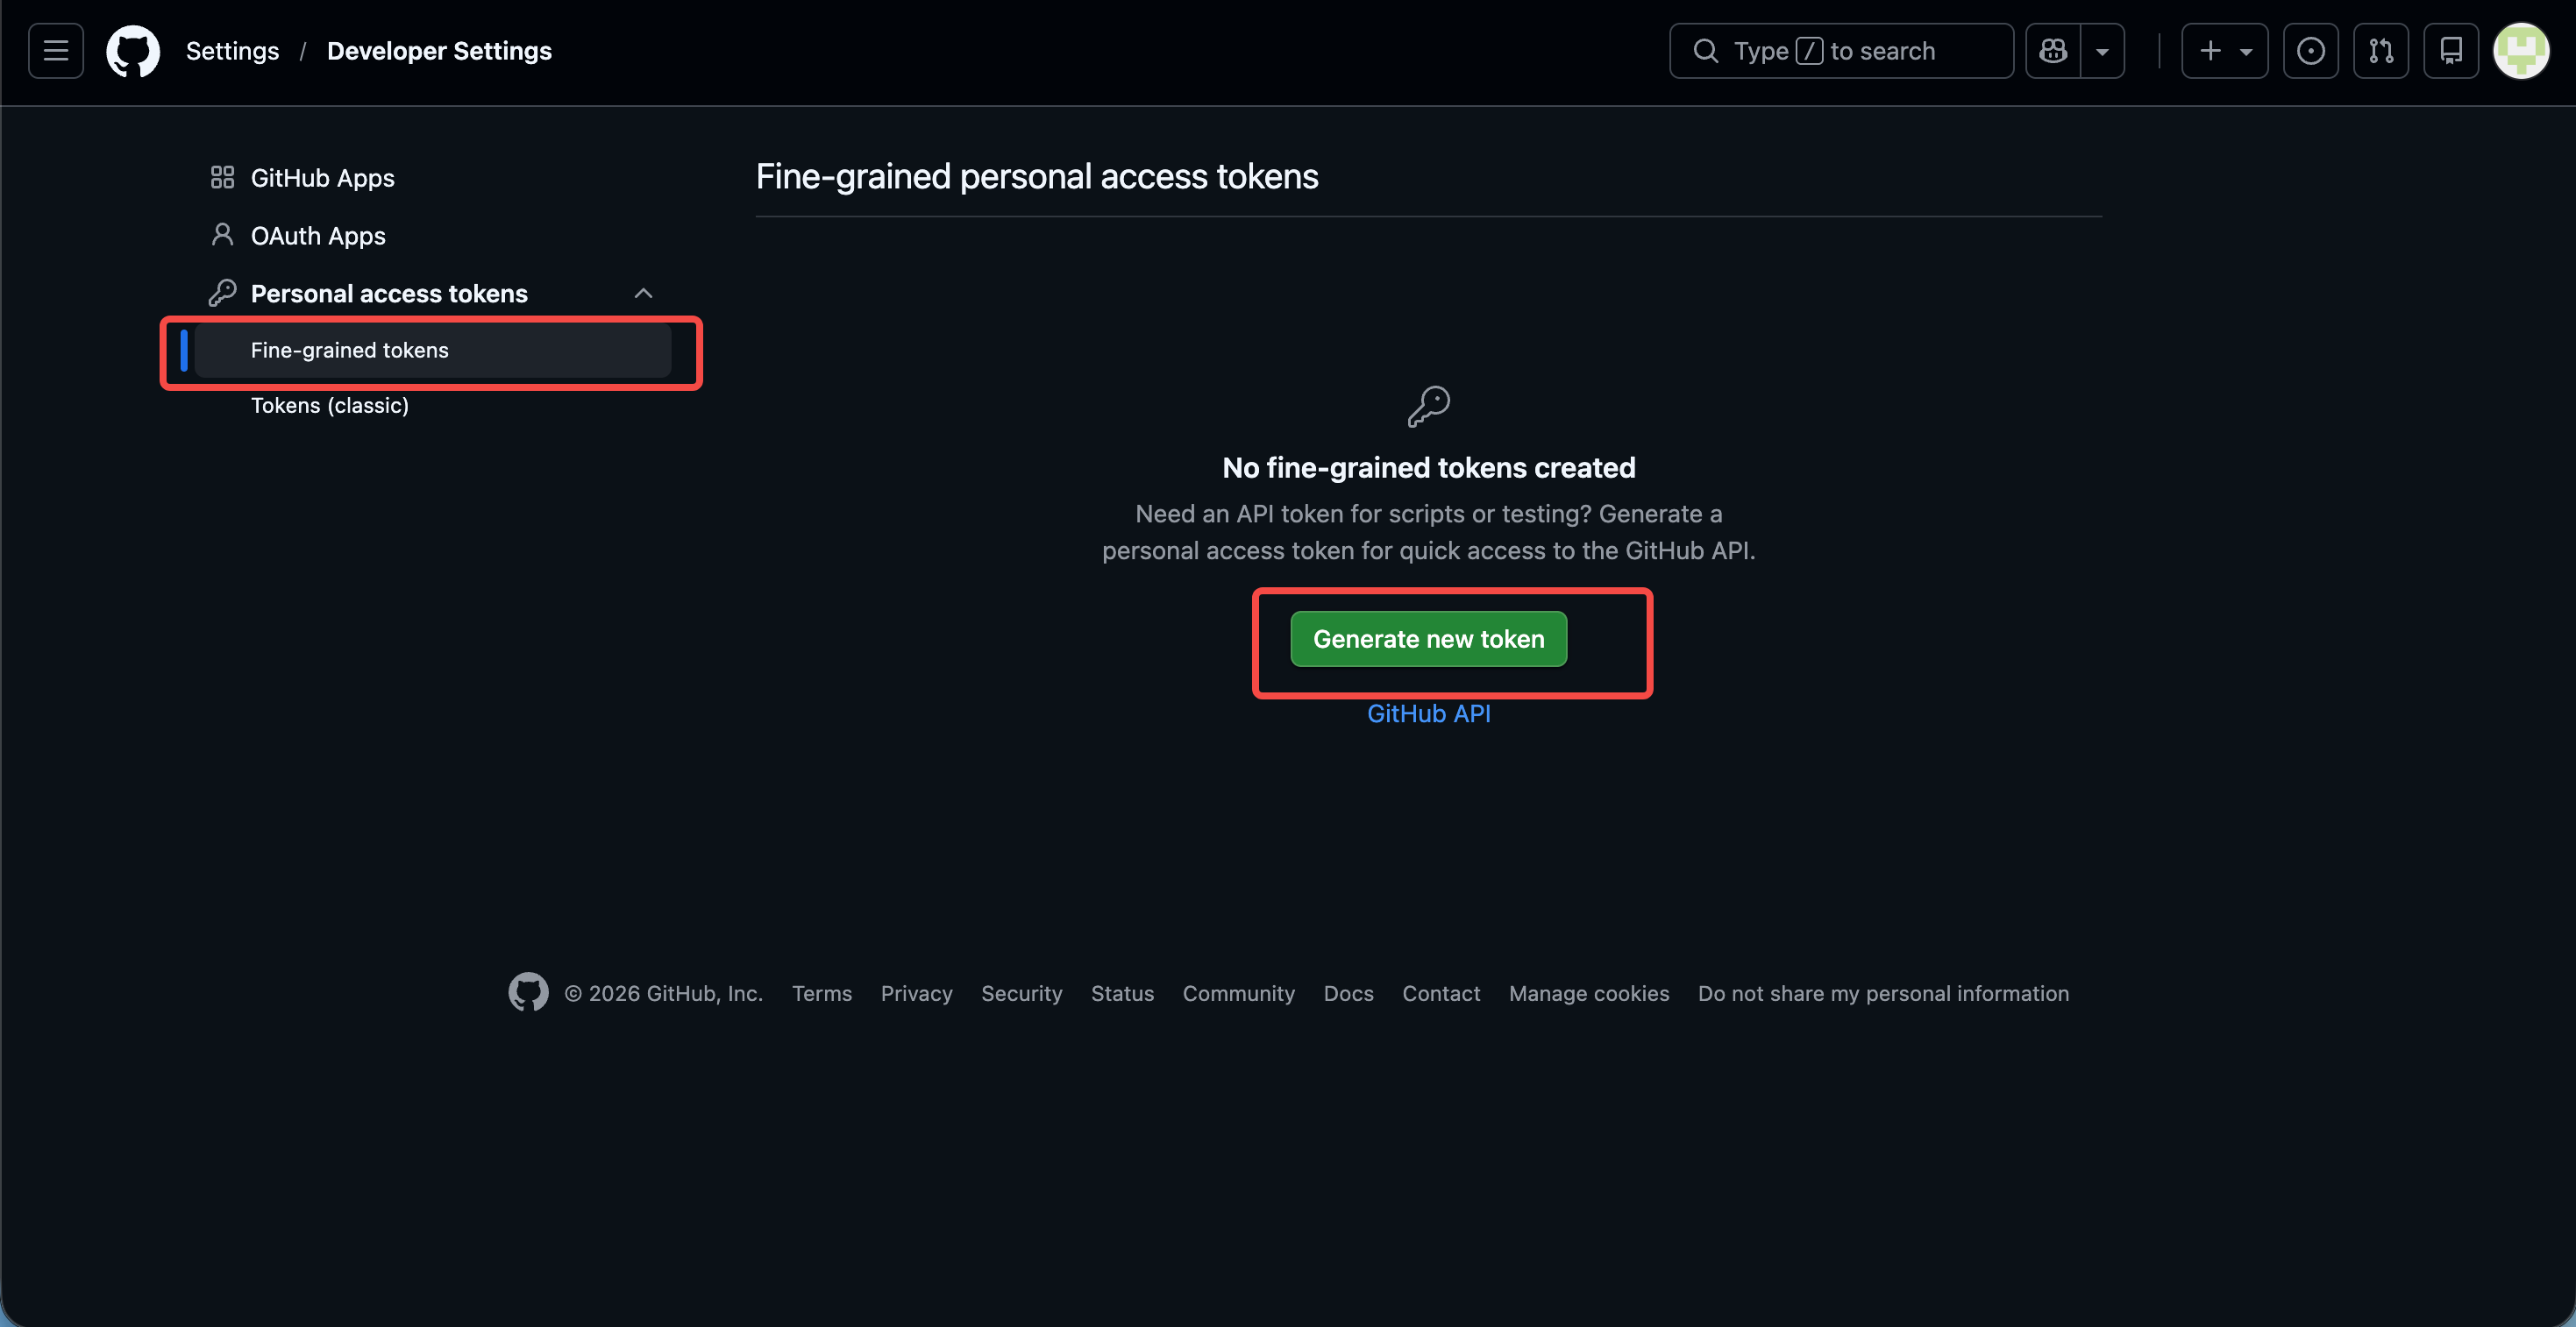Image resolution: width=2576 pixels, height=1327 pixels.
Task: Open the Docs footer link
Action: tap(1348, 993)
